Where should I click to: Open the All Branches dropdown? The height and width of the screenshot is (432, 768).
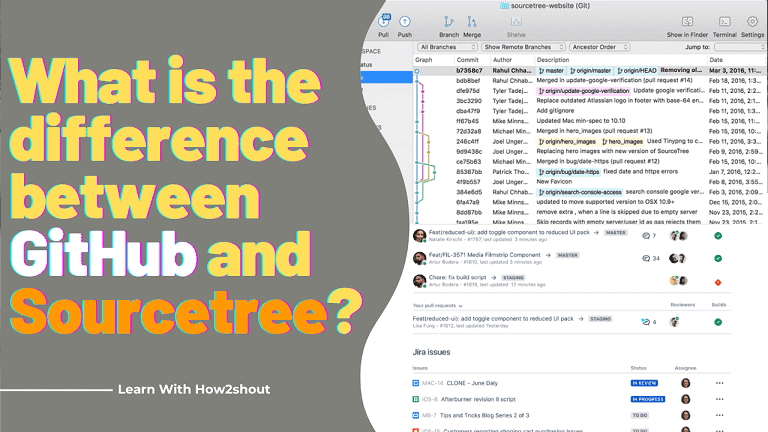[447, 47]
